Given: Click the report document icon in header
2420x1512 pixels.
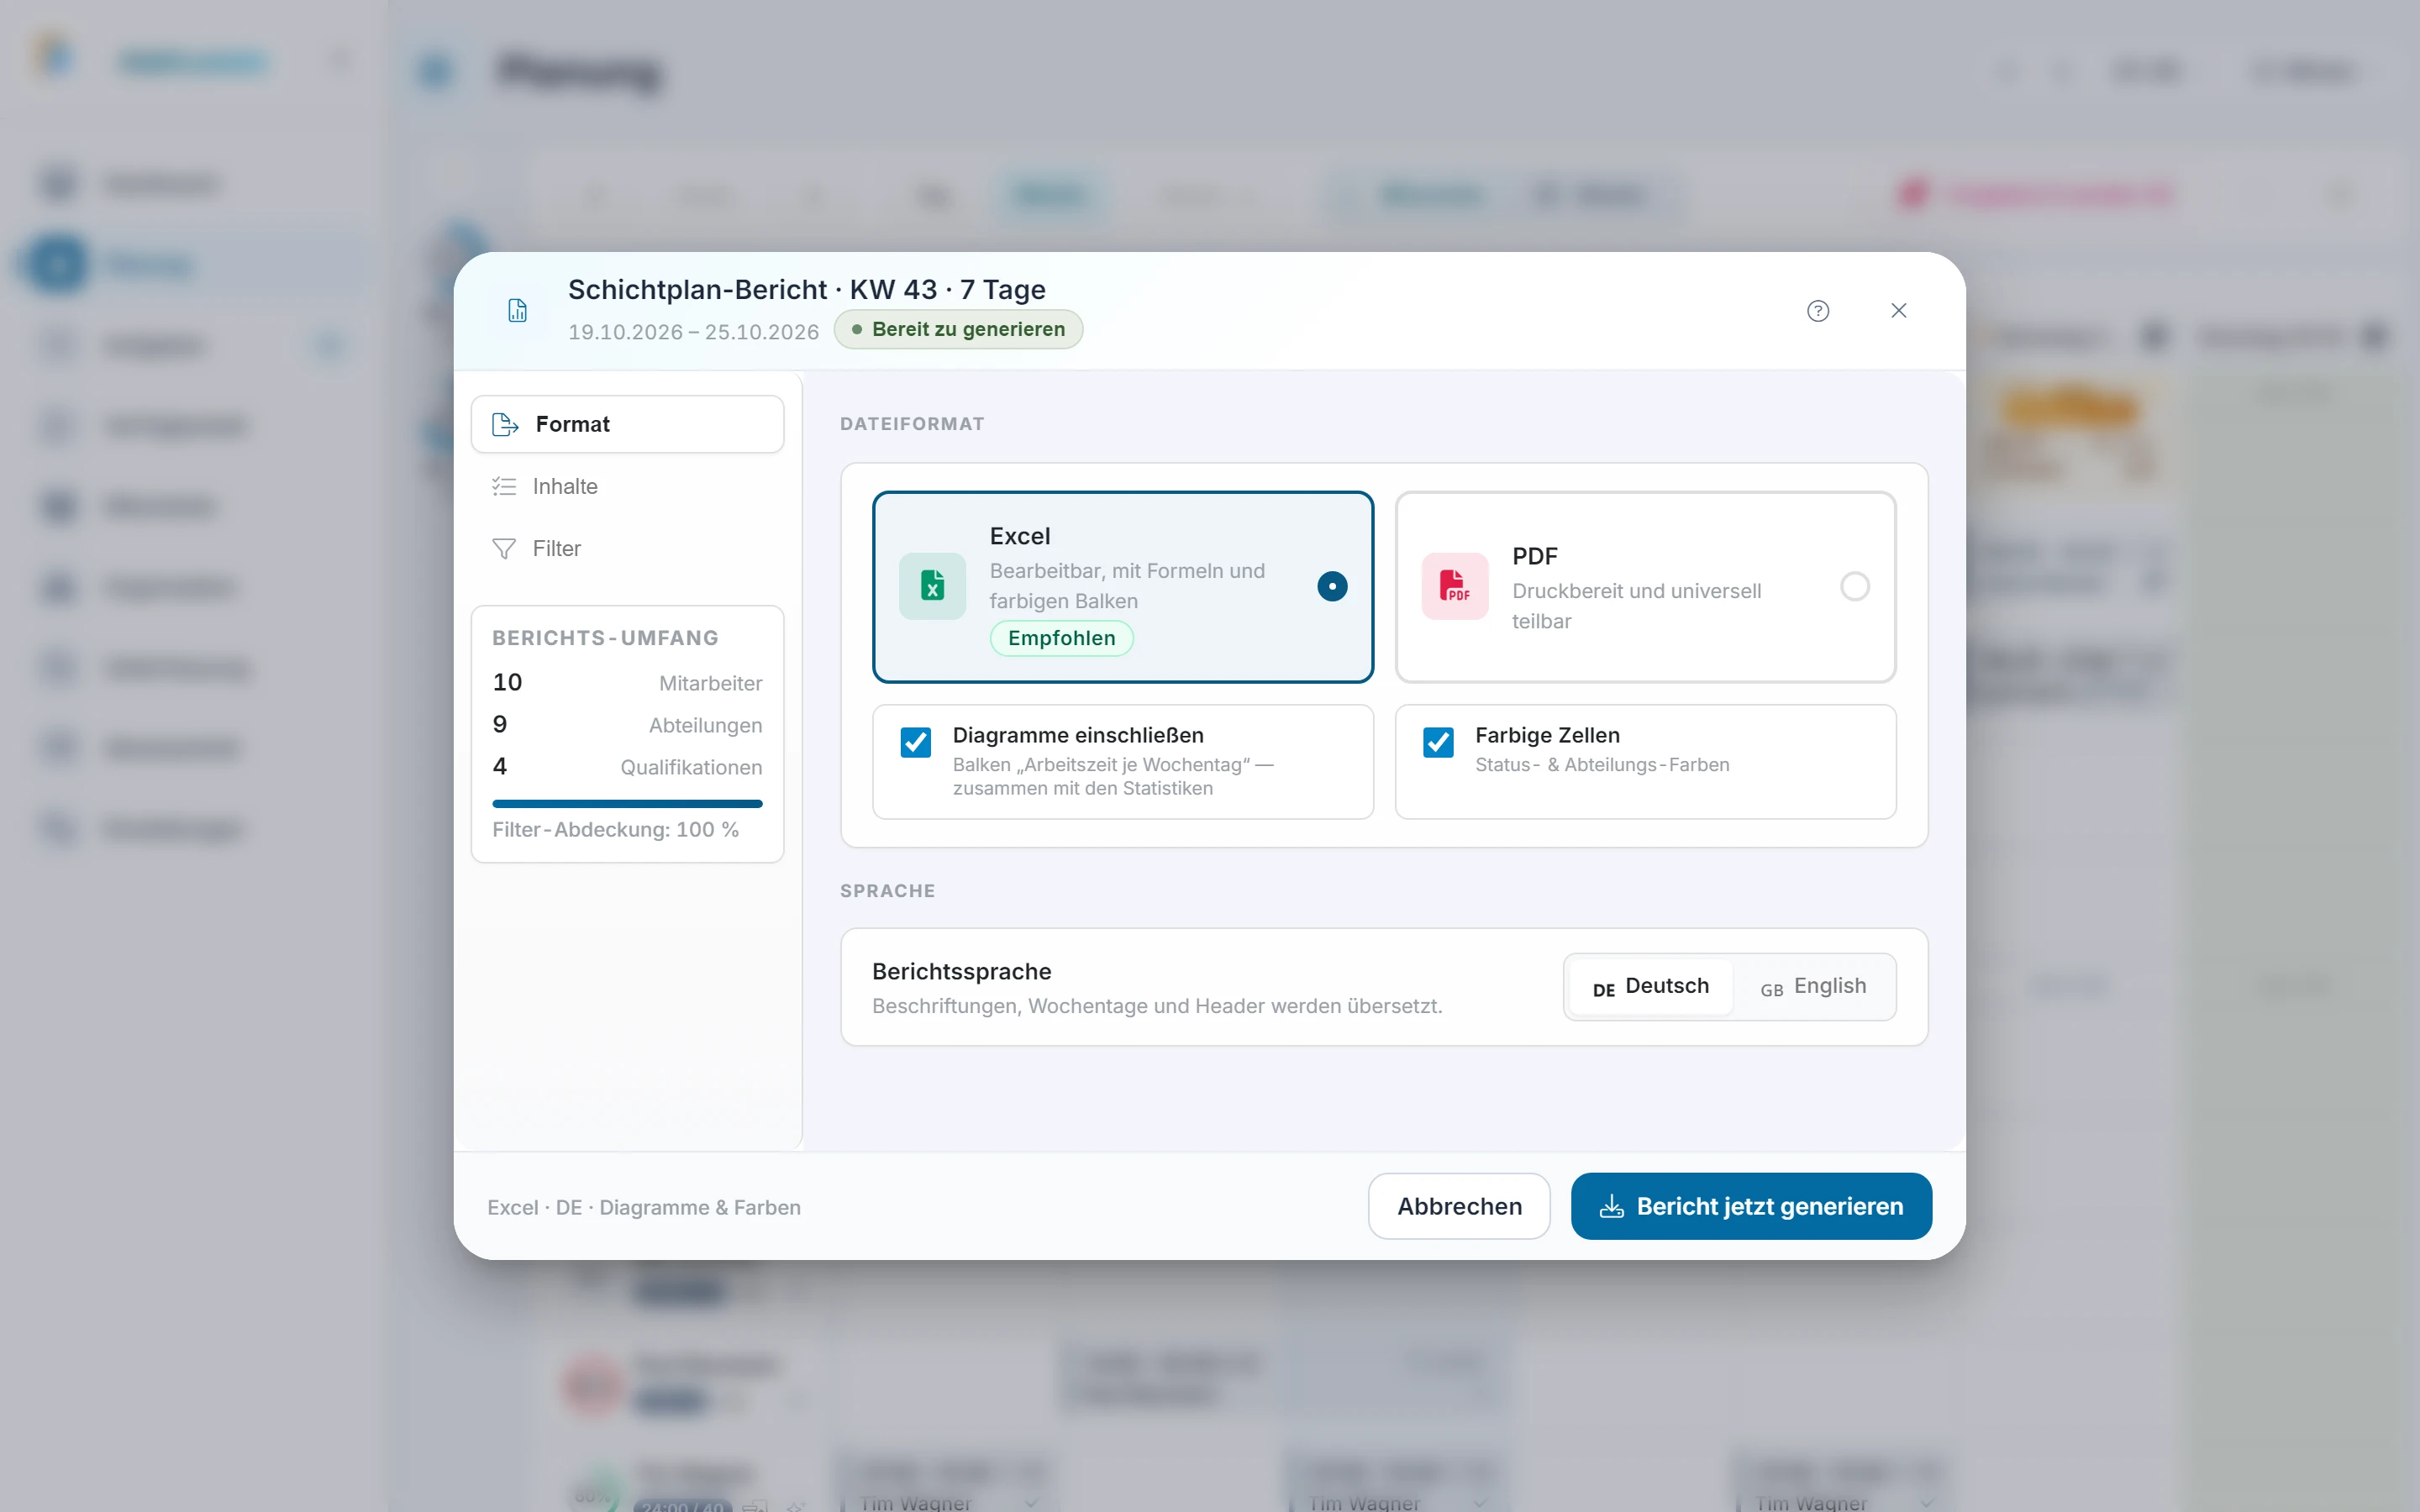Looking at the screenshot, I should tap(517, 311).
